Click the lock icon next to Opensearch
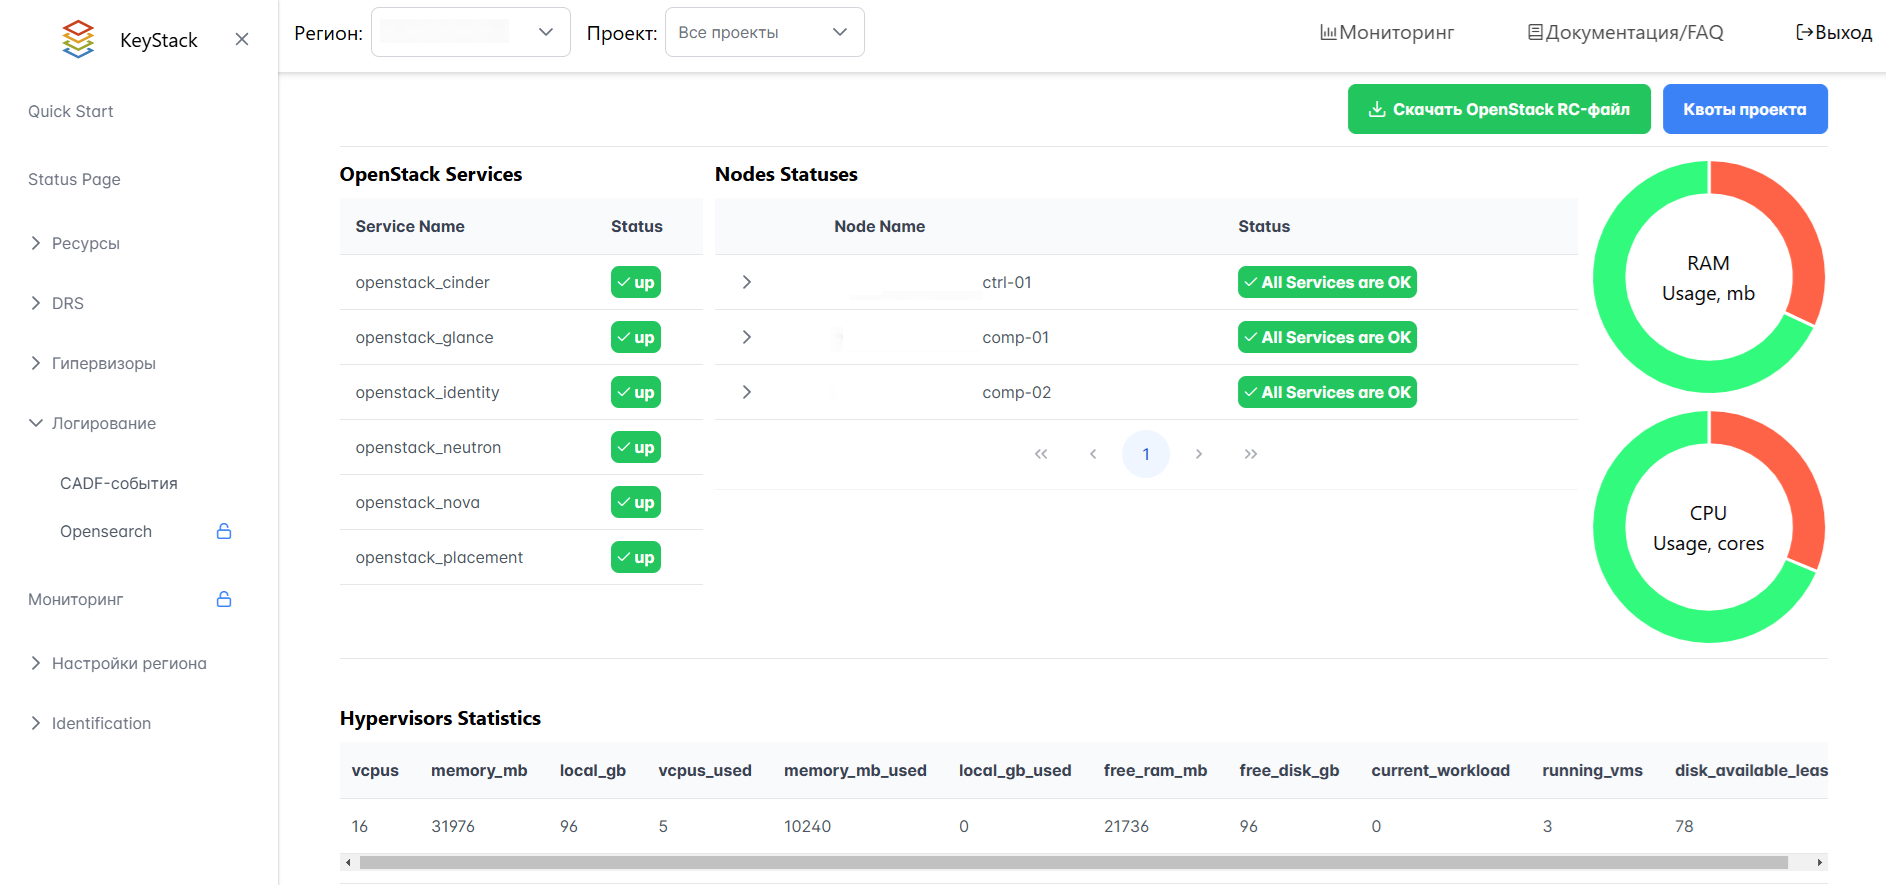1886x885 pixels. point(224,531)
